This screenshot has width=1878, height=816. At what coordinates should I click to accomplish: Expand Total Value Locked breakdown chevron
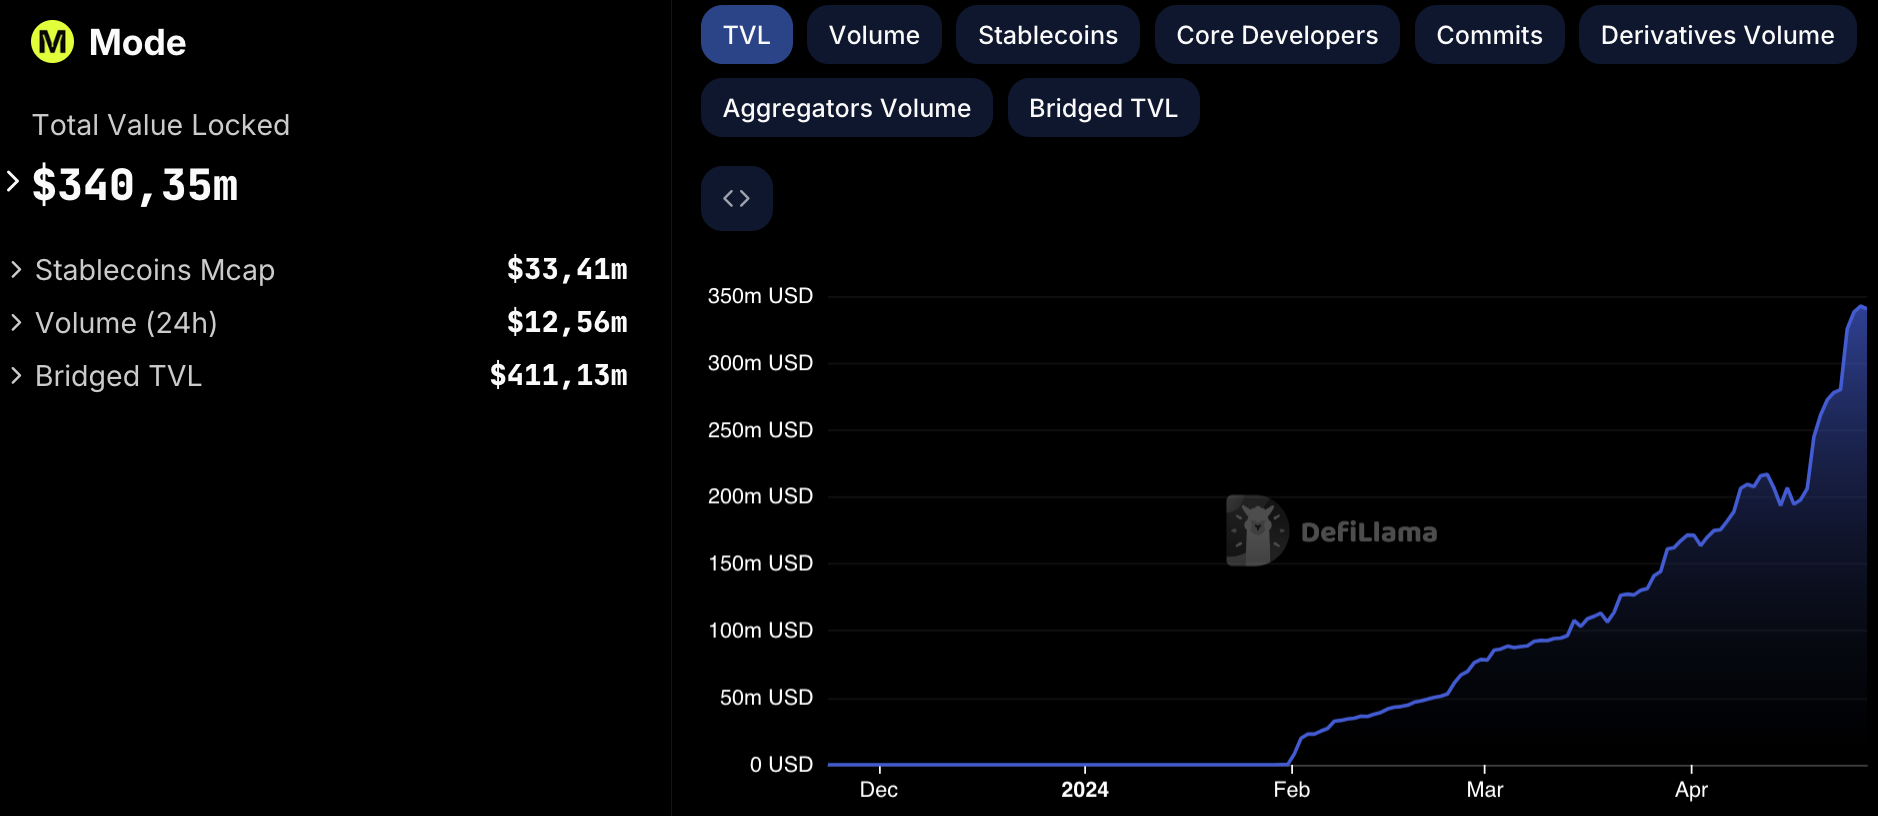click(13, 182)
